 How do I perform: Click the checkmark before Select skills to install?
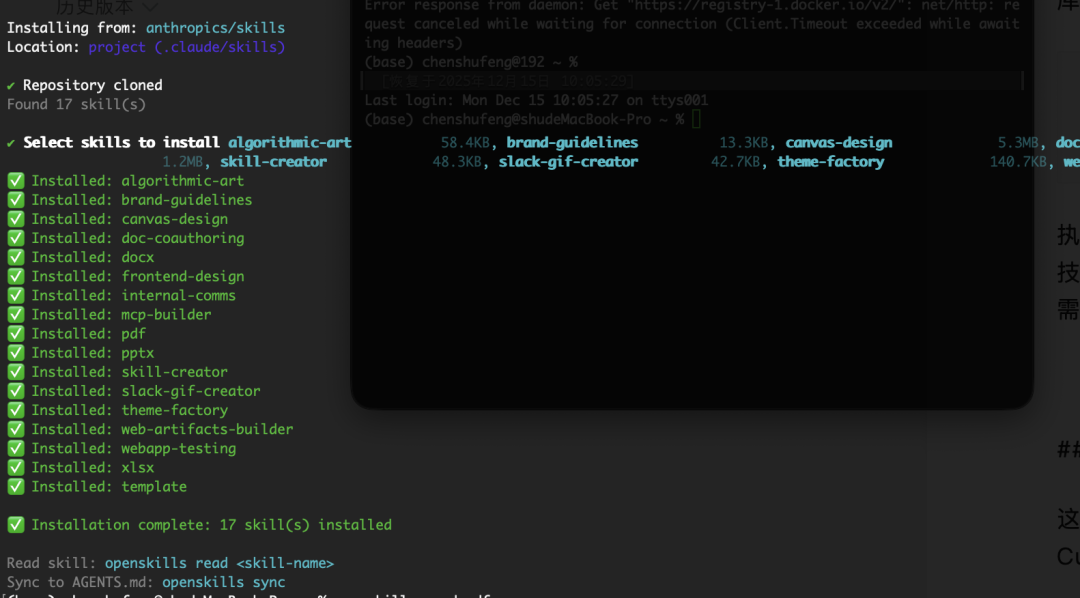(11, 143)
